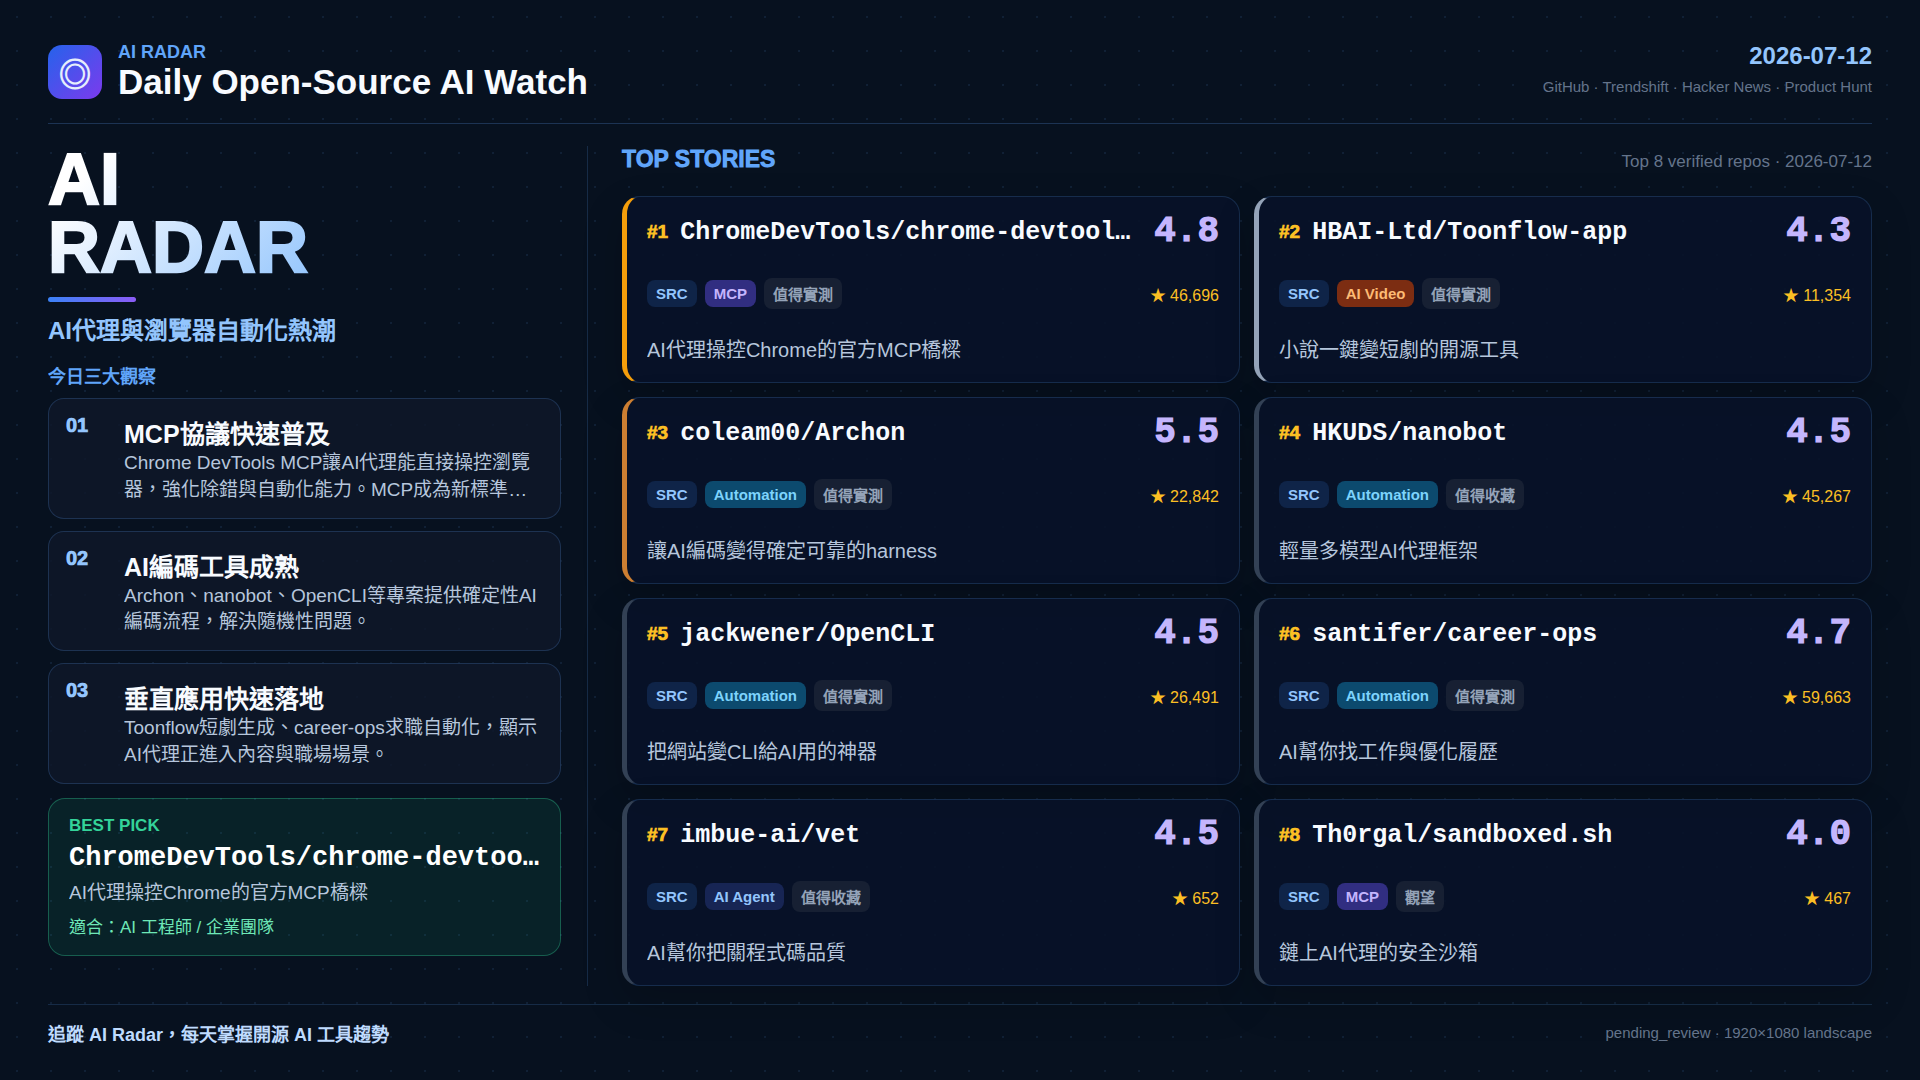Click 值得實測 tag on Archon card
Image resolution: width=1920 pixels, height=1080 pixels.
click(852, 495)
